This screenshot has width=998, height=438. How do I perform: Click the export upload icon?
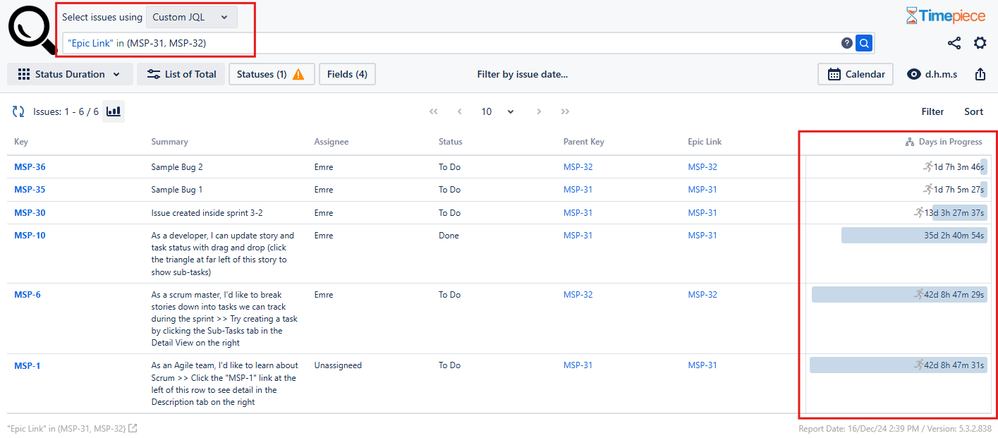(x=980, y=74)
